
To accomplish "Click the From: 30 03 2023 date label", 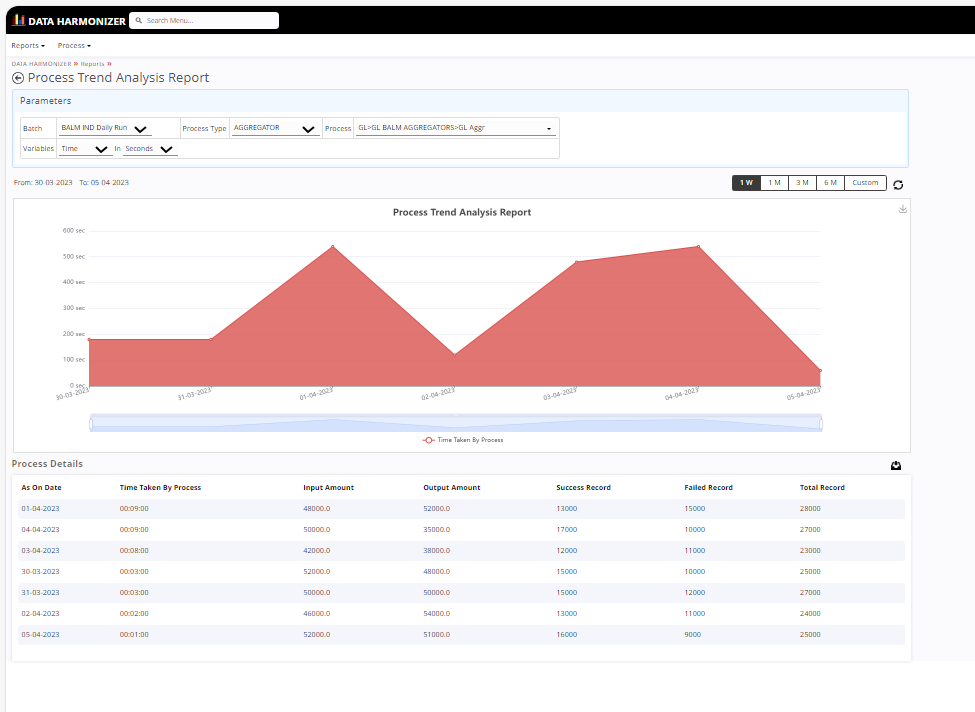I will tap(43, 183).
